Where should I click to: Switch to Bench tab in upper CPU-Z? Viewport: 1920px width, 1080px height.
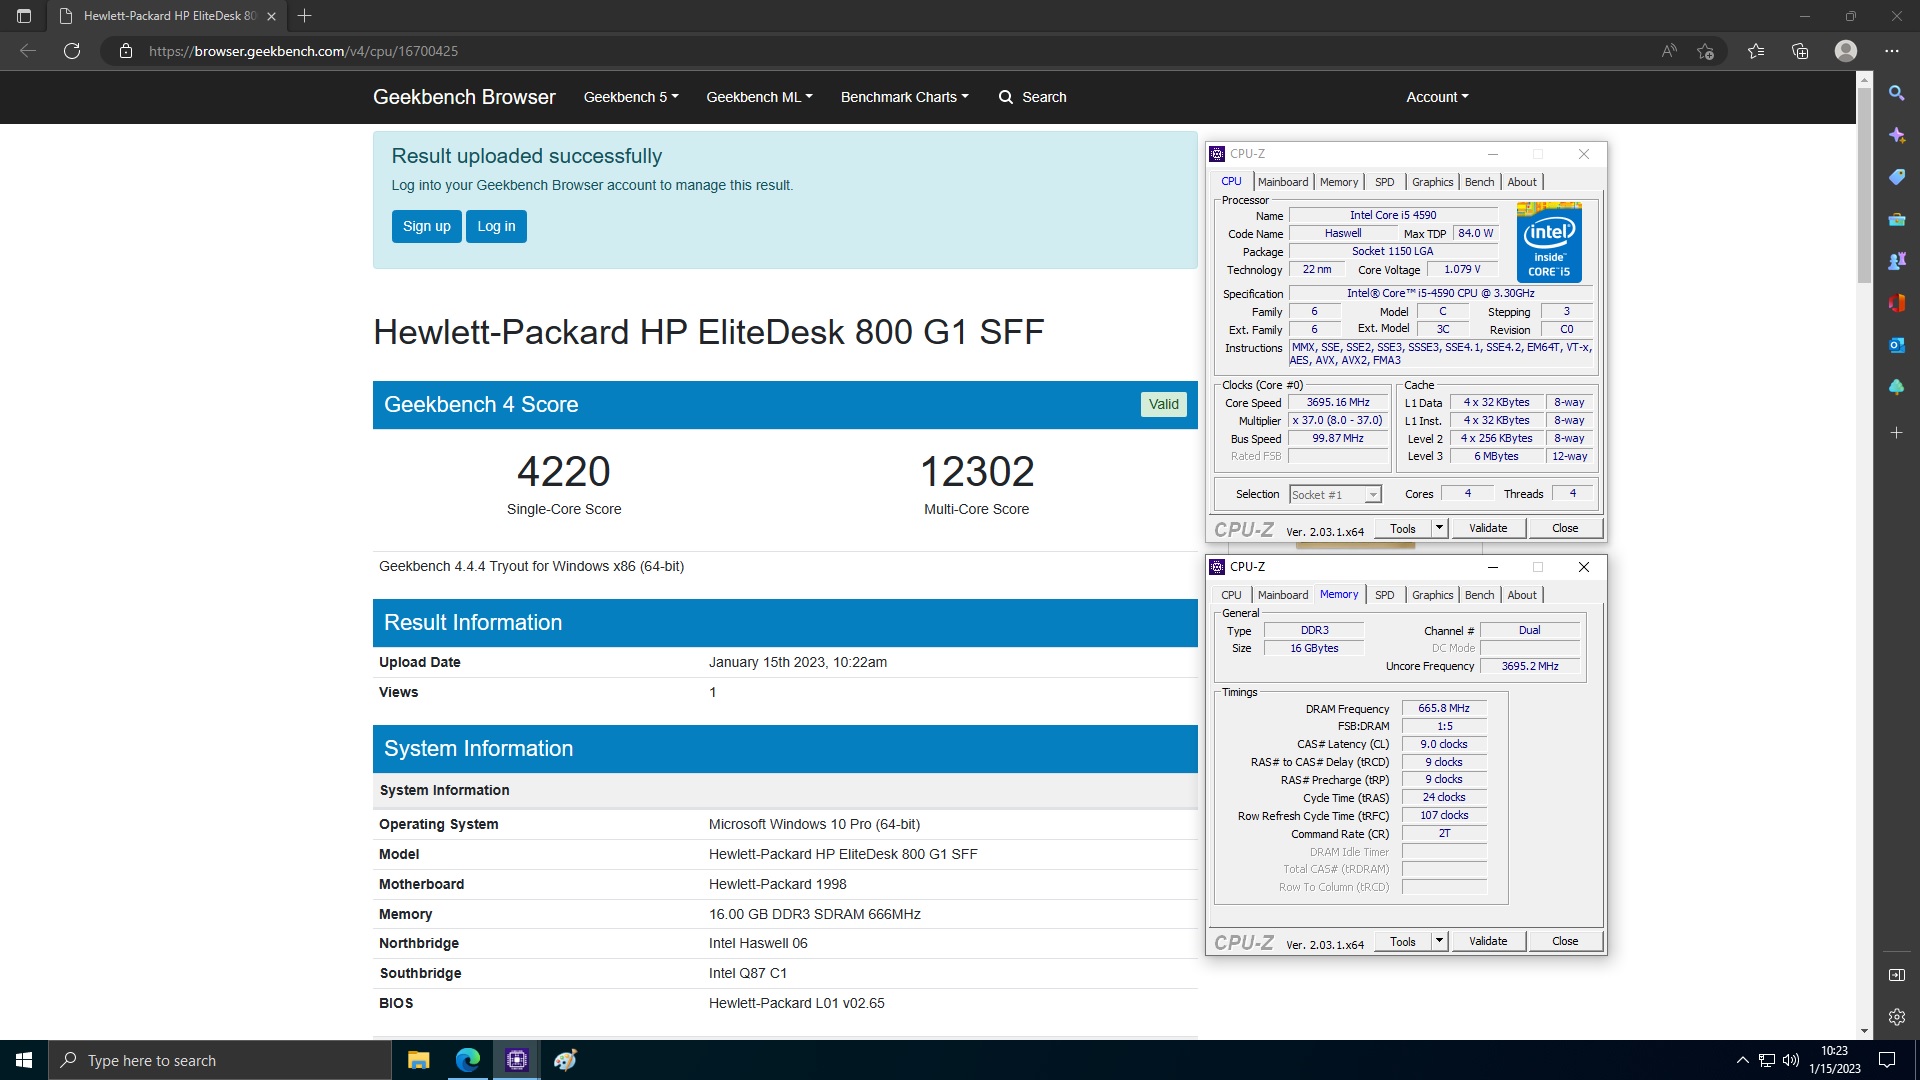tap(1479, 182)
